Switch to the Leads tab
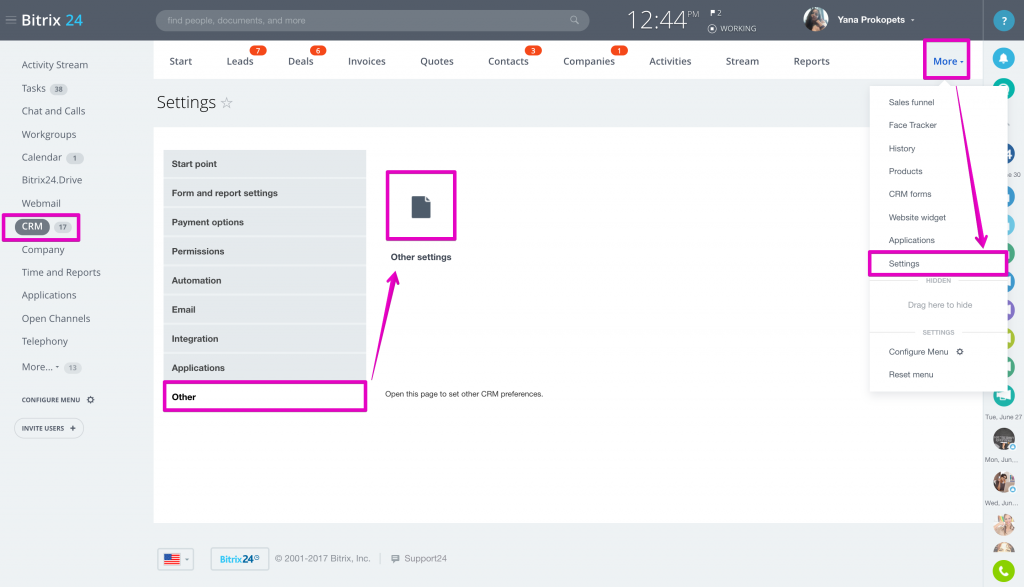Image resolution: width=1024 pixels, height=587 pixels. coord(240,61)
